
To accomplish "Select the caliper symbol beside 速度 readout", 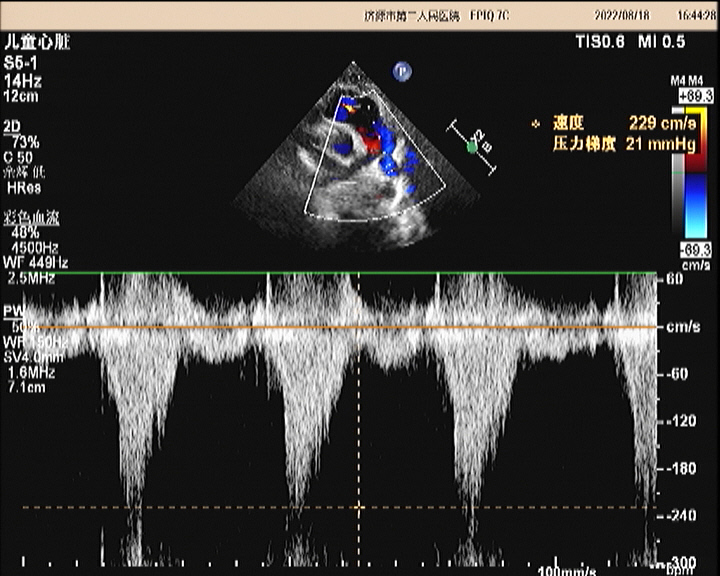I will (x=536, y=122).
